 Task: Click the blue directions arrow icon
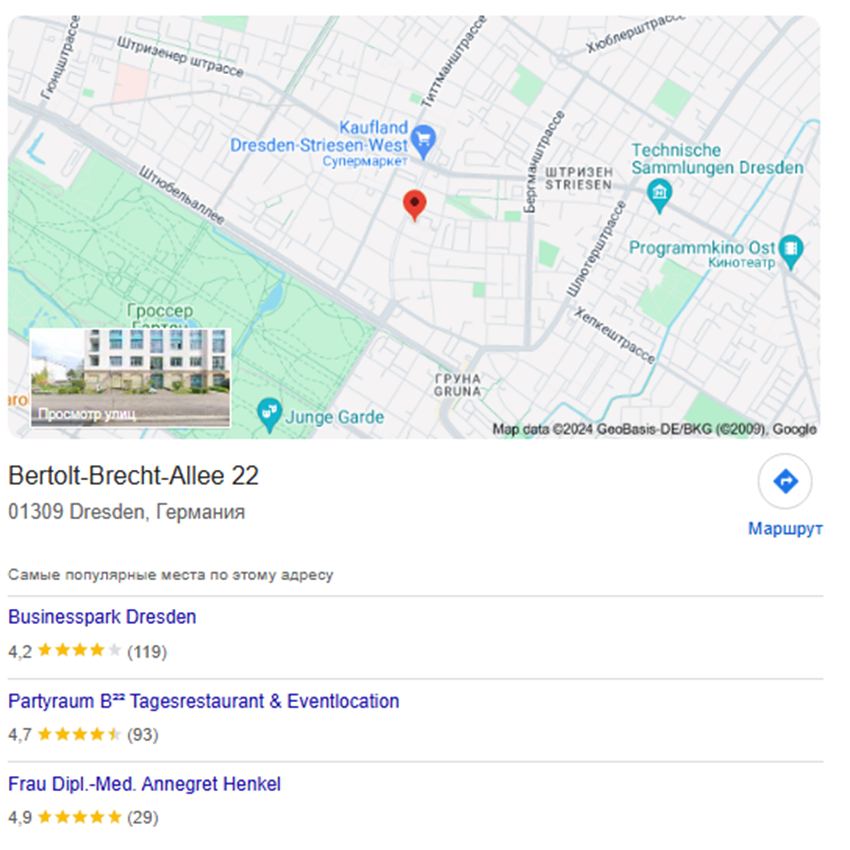point(784,481)
